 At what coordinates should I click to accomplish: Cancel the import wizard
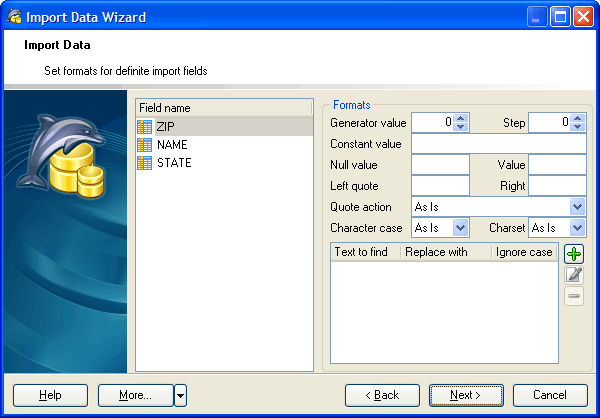(550, 395)
